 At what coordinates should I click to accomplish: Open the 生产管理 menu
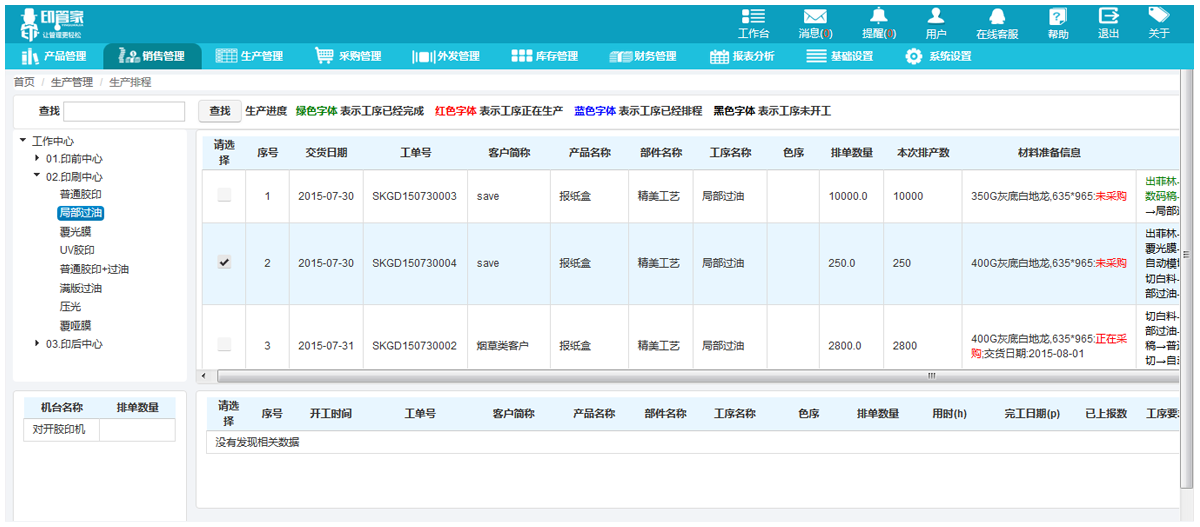pos(249,56)
